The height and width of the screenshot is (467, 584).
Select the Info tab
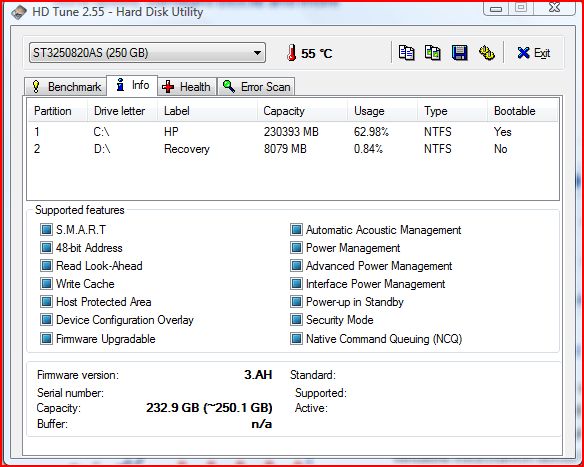point(132,85)
